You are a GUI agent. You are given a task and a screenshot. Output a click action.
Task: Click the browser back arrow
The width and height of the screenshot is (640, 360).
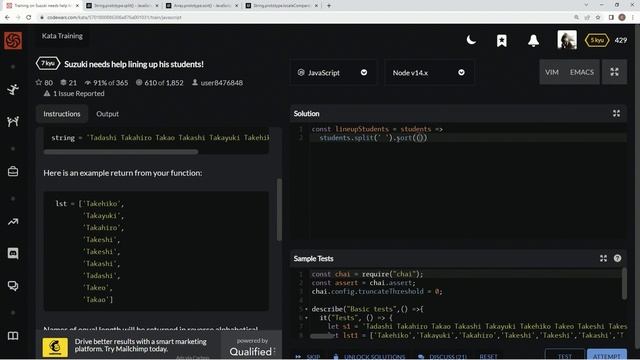pos(7,18)
